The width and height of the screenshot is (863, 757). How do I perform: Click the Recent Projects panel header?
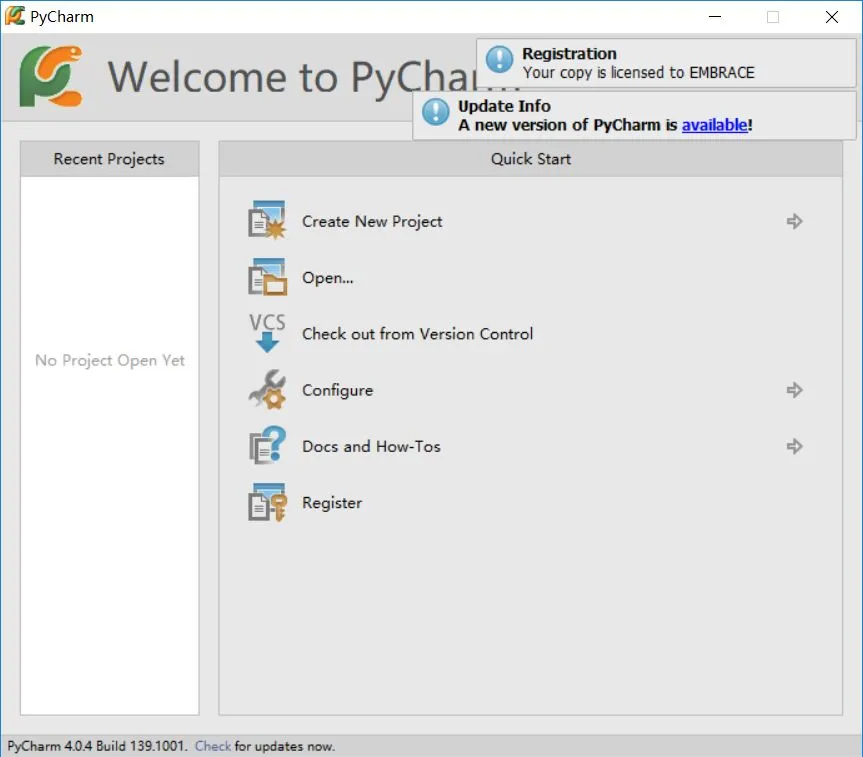point(110,159)
